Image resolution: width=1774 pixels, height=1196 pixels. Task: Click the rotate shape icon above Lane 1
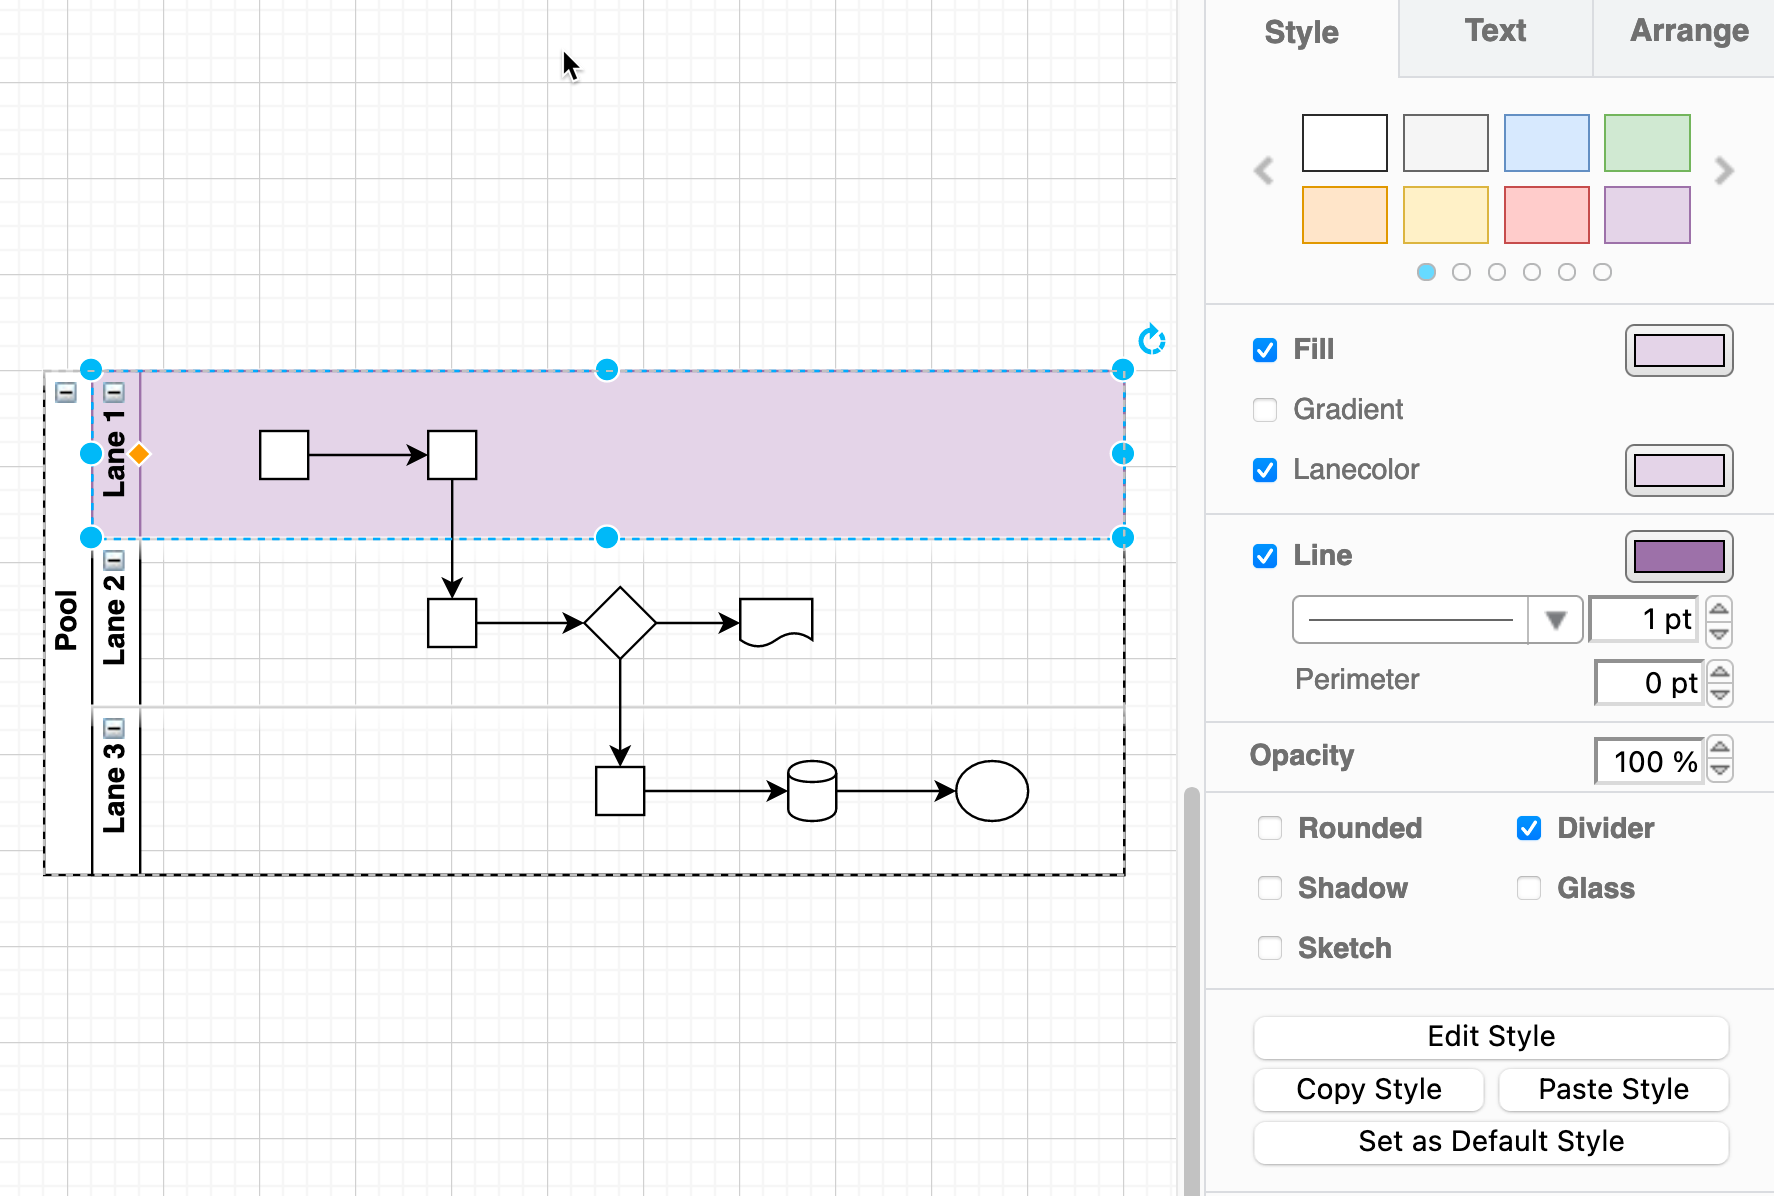point(1152,340)
